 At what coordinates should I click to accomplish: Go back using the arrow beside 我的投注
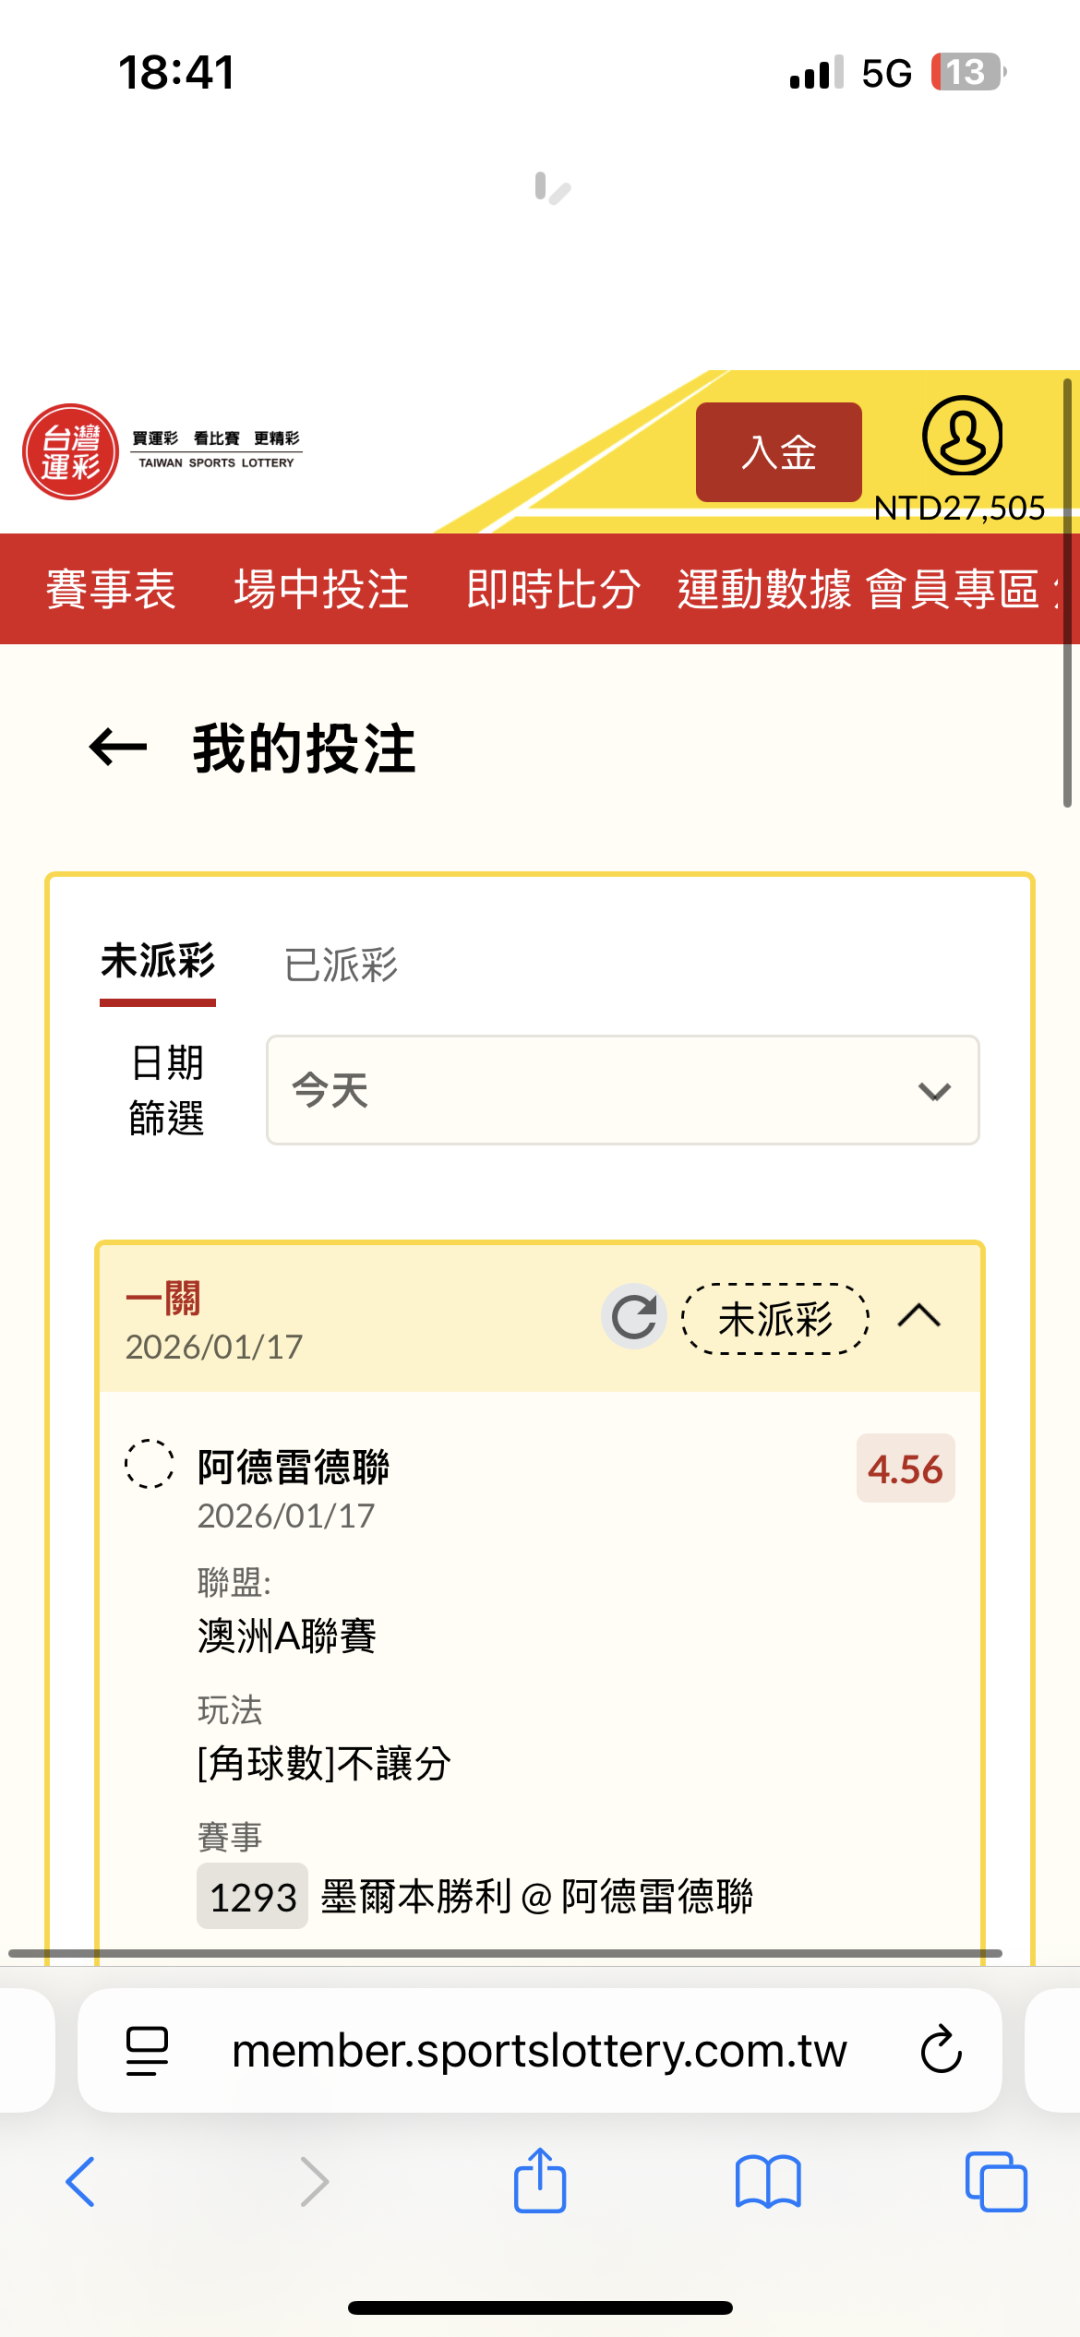click(x=118, y=747)
